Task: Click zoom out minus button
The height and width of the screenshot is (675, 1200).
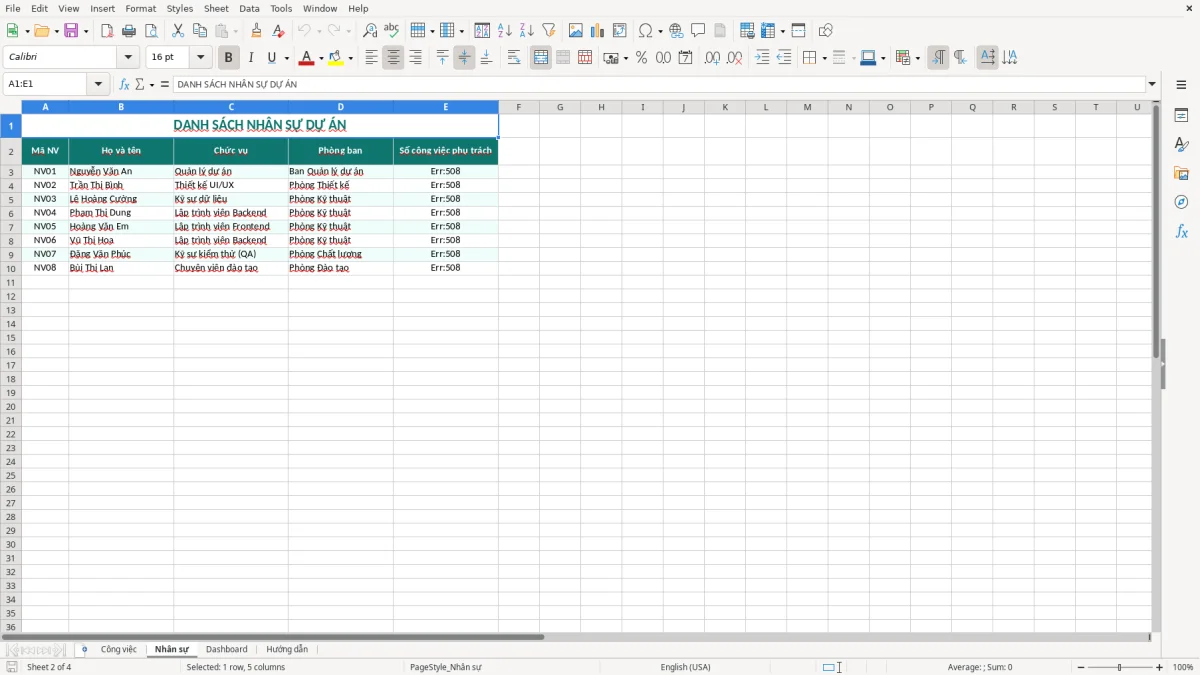Action: coord(1081,667)
